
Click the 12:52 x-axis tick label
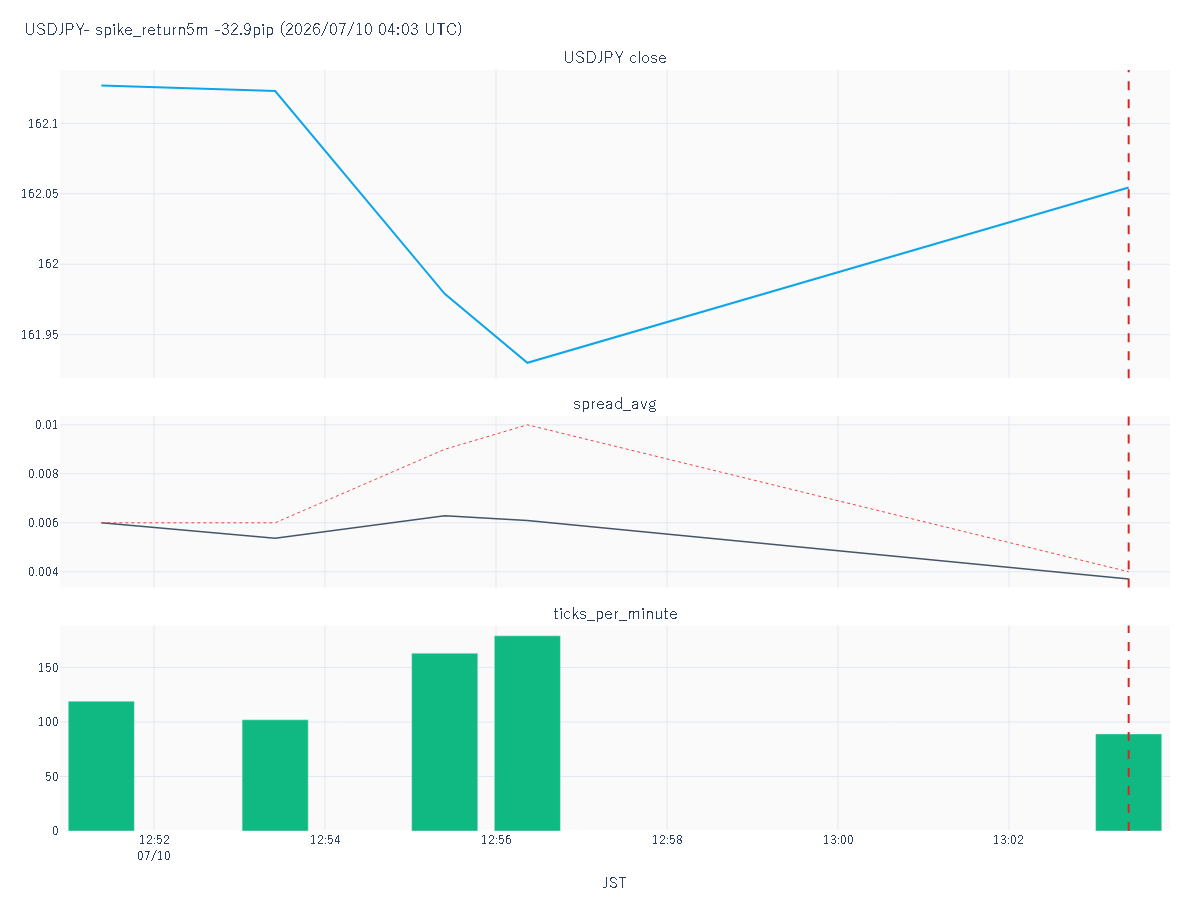[154, 840]
